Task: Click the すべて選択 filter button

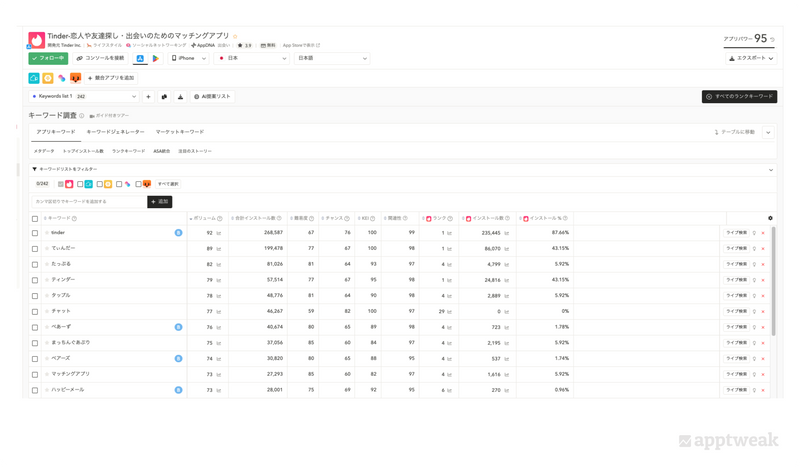Action: pos(168,184)
